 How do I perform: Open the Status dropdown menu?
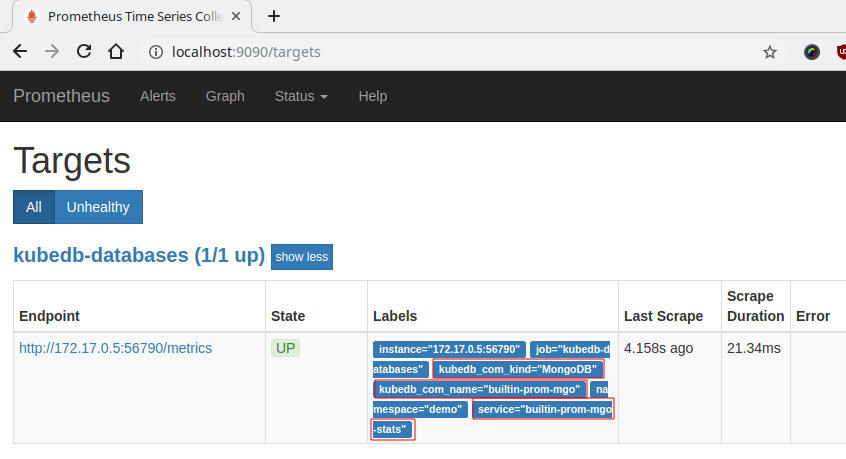[301, 96]
